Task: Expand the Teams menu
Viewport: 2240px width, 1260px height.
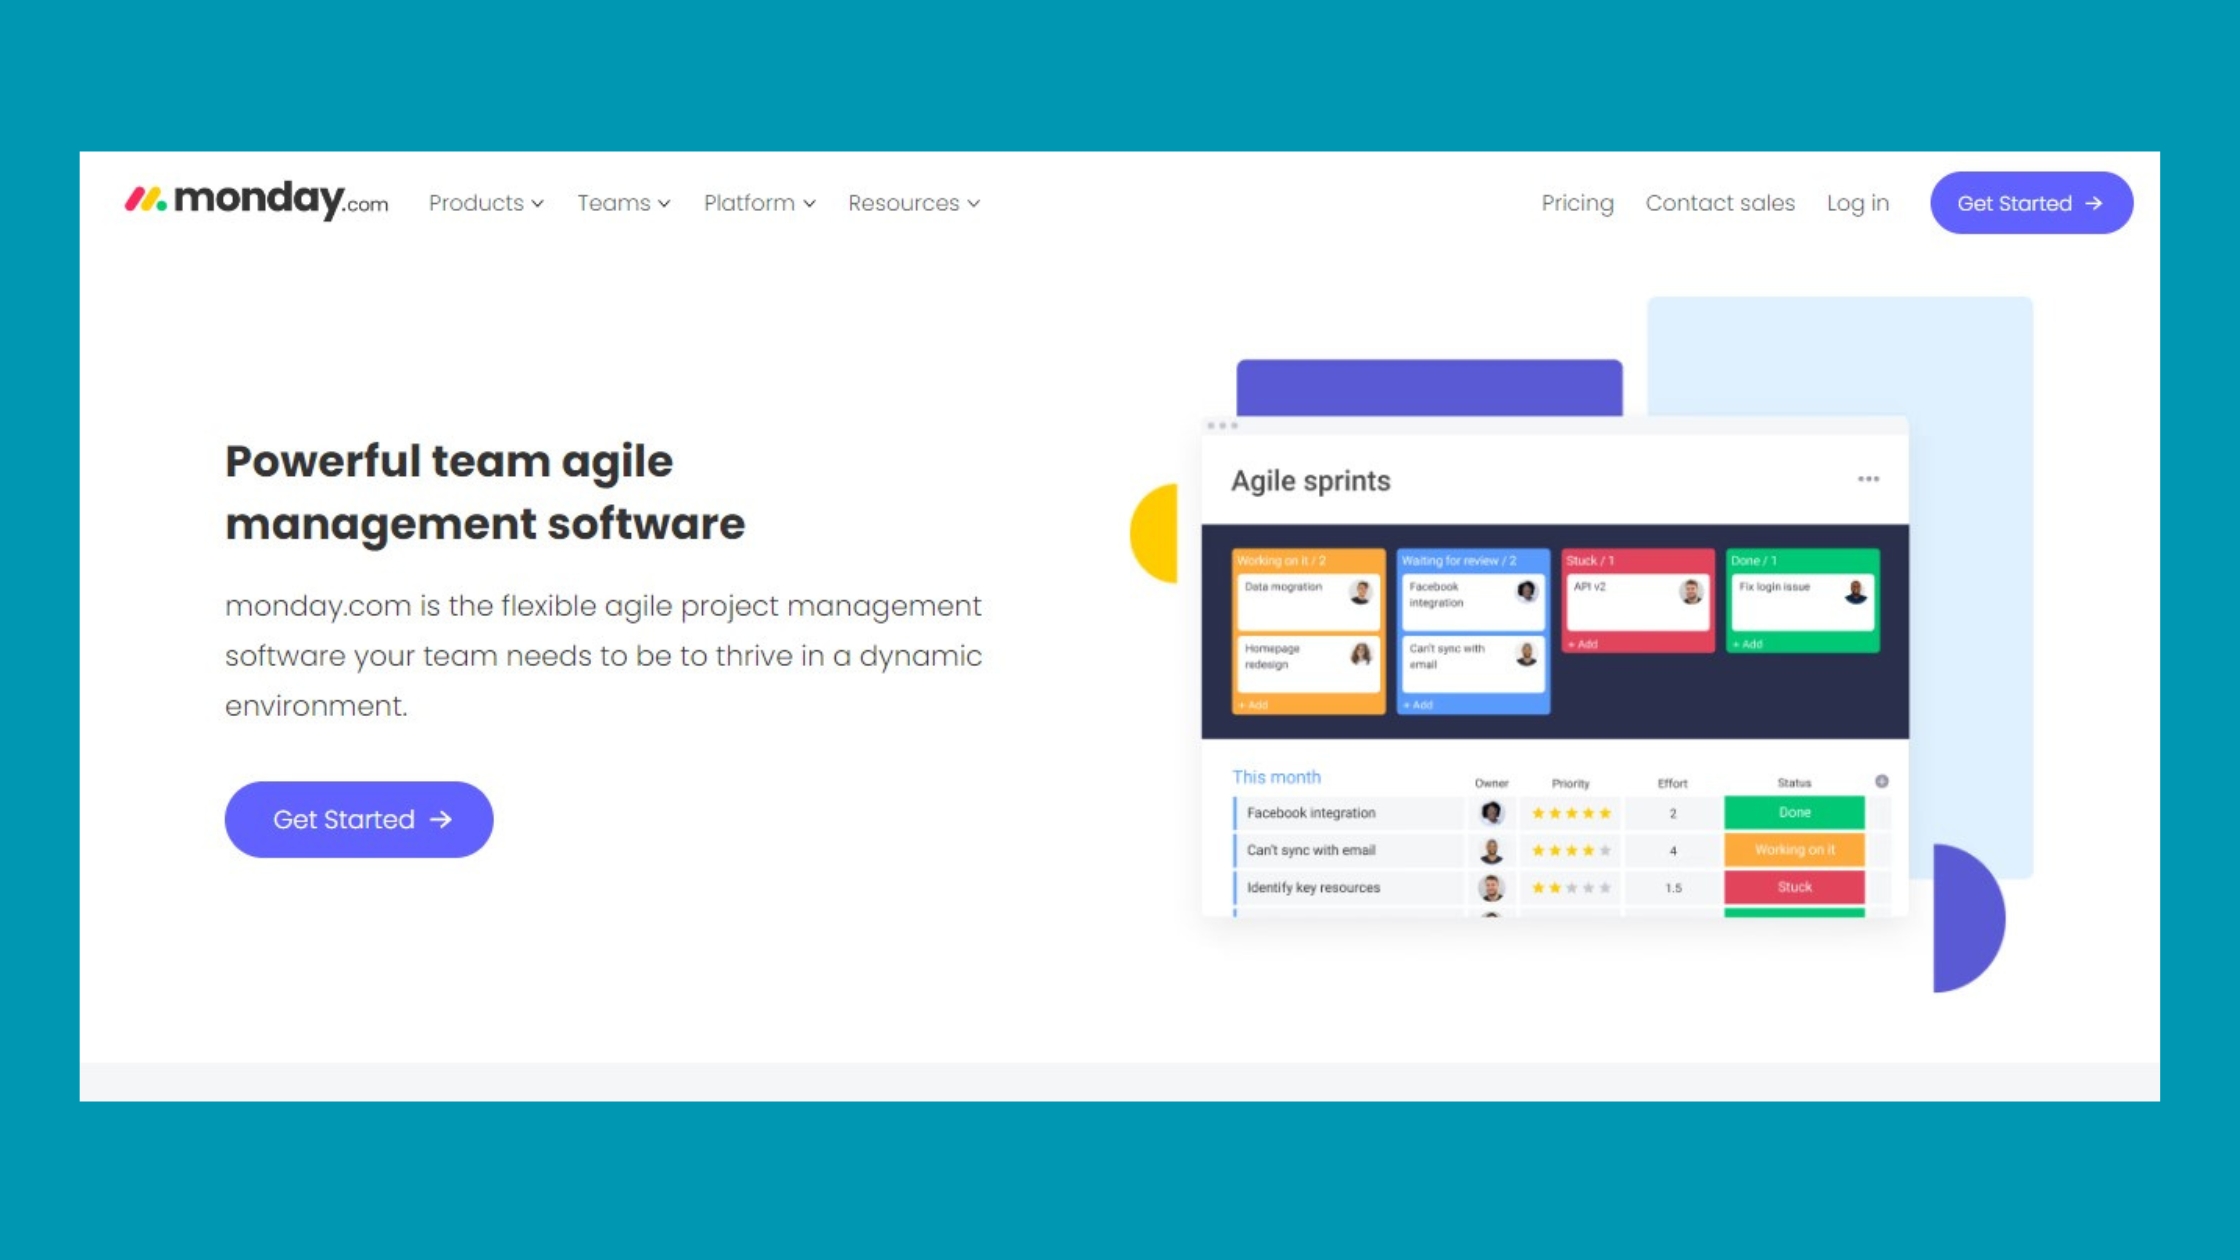Action: click(623, 203)
